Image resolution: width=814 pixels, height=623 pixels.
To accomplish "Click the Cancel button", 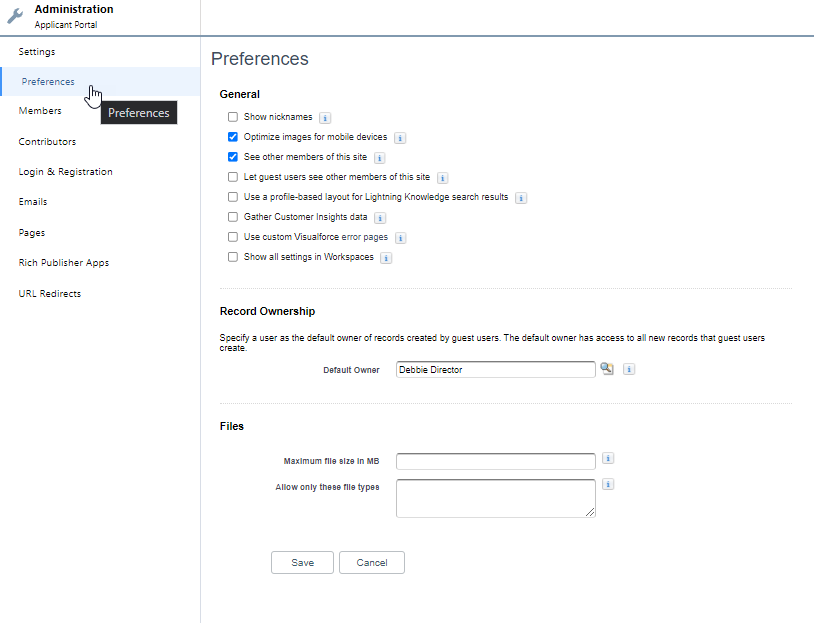I will pyautogui.click(x=371, y=563).
